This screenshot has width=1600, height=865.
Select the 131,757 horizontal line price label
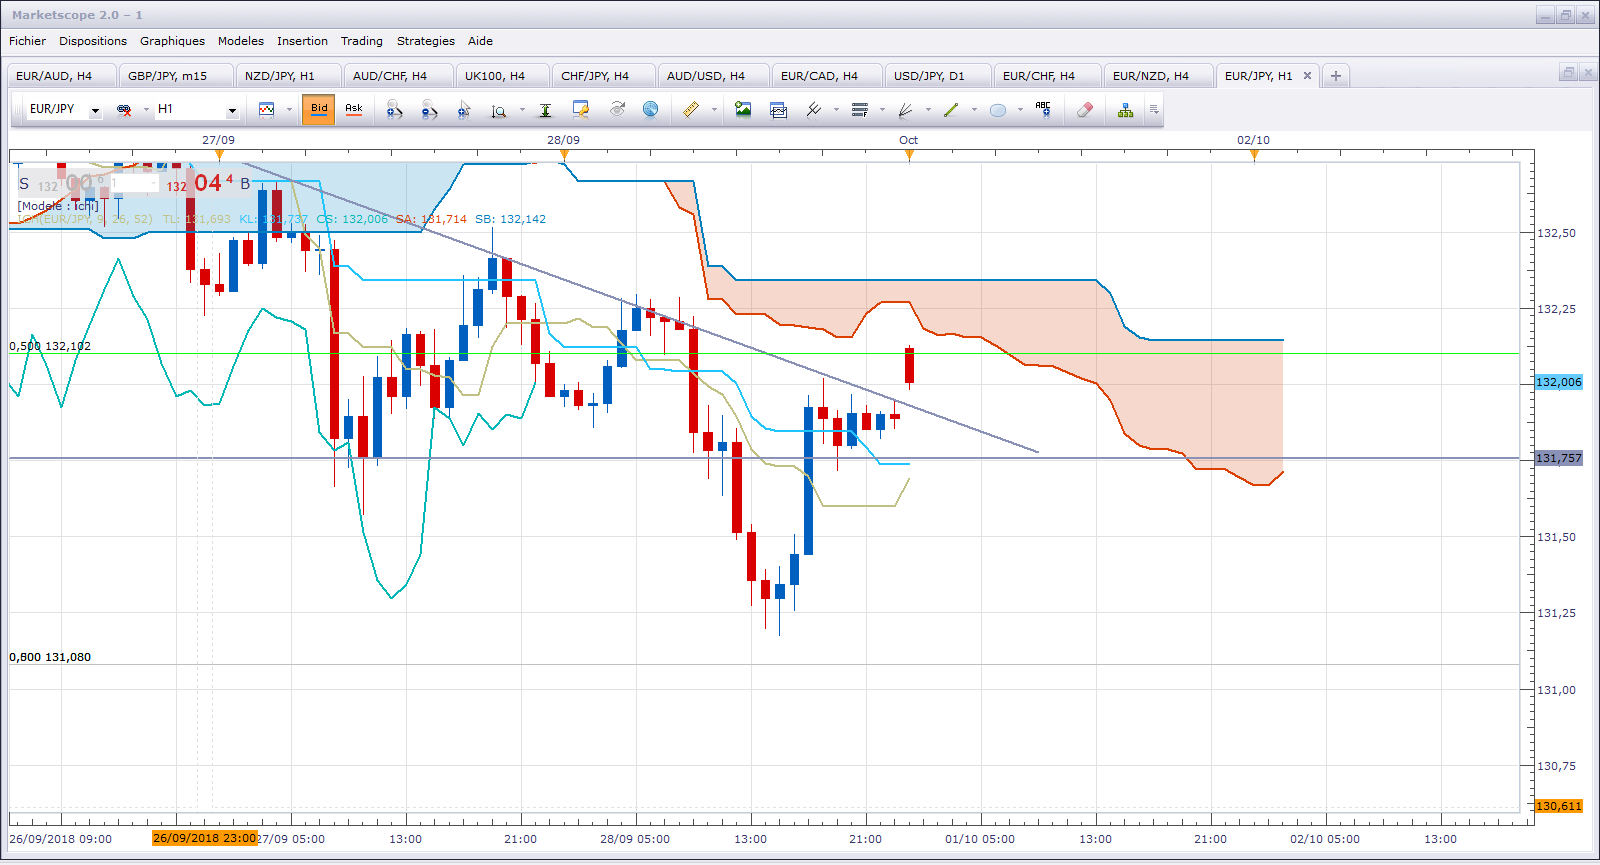click(x=1559, y=458)
